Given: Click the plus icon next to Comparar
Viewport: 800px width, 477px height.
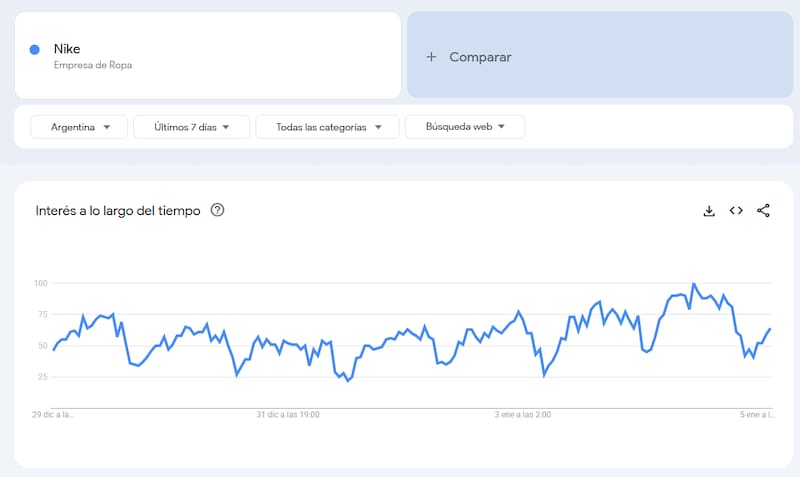Looking at the screenshot, I should pos(432,57).
